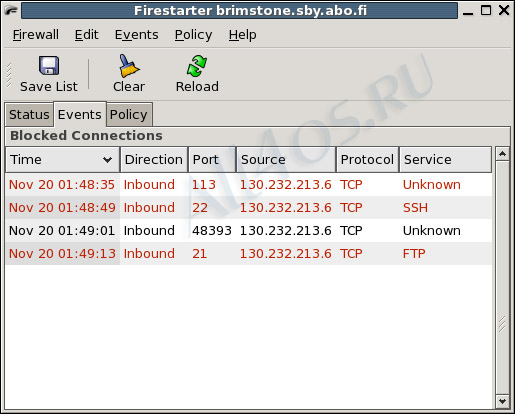The height and width of the screenshot is (414, 515).
Task: Open the Edit menu
Action: coord(86,35)
